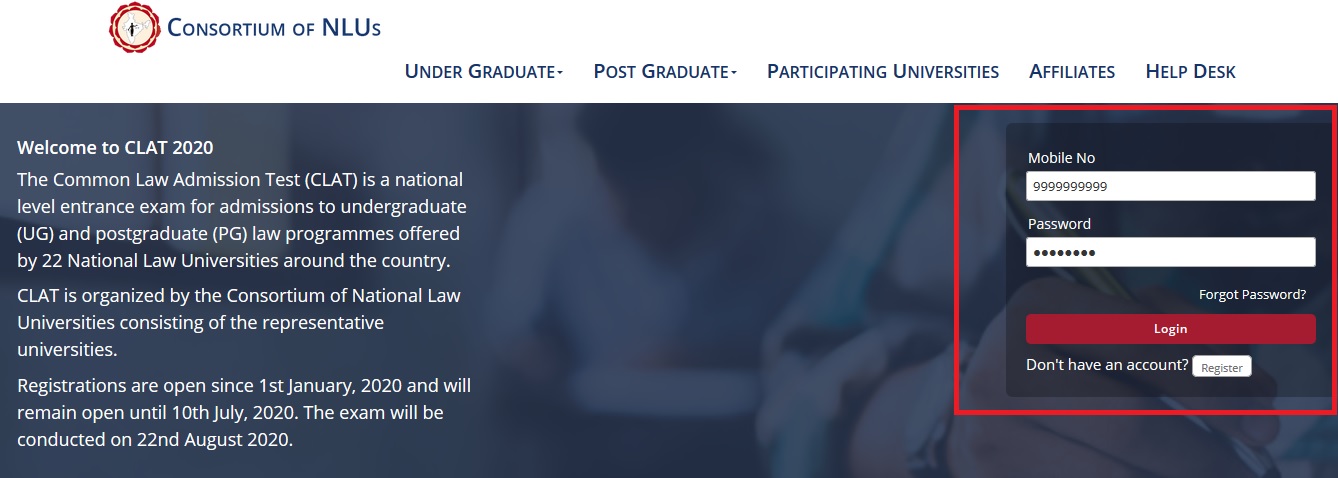Image resolution: width=1338 pixels, height=478 pixels.
Task: Click the Password field label
Action: point(1059,224)
